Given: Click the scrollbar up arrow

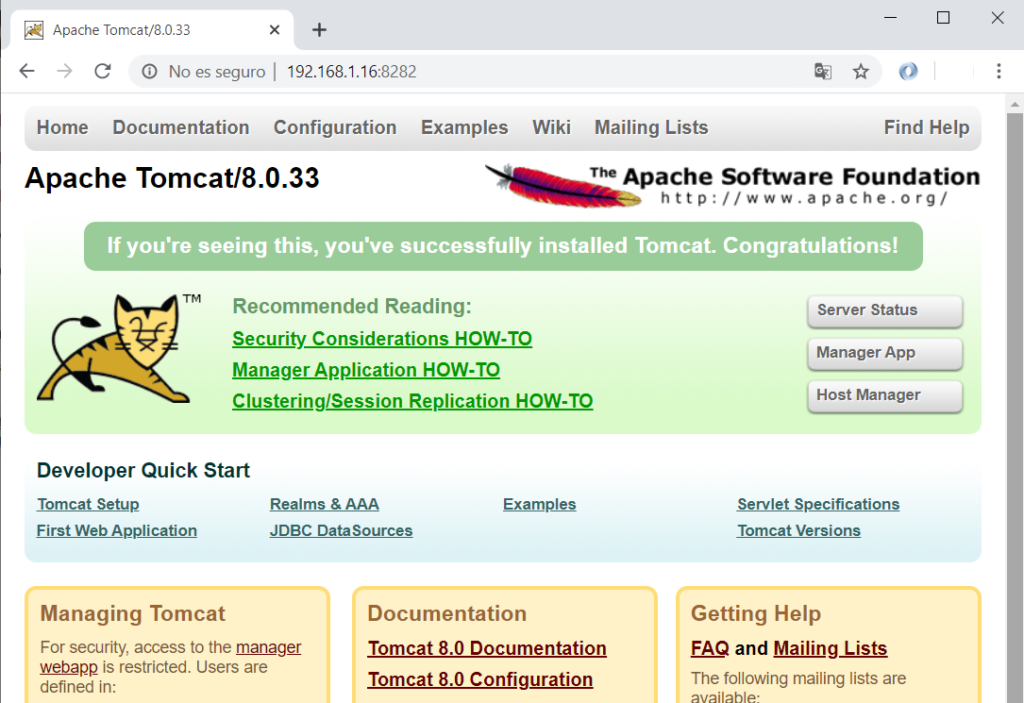Looking at the screenshot, I should pyautogui.click(x=1014, y=104).
